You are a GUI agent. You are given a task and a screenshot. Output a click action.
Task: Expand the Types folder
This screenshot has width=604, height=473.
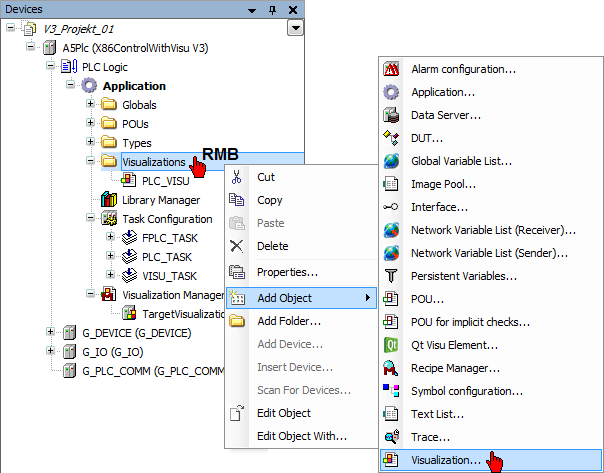pyautogui.click(x=90, y=142)
